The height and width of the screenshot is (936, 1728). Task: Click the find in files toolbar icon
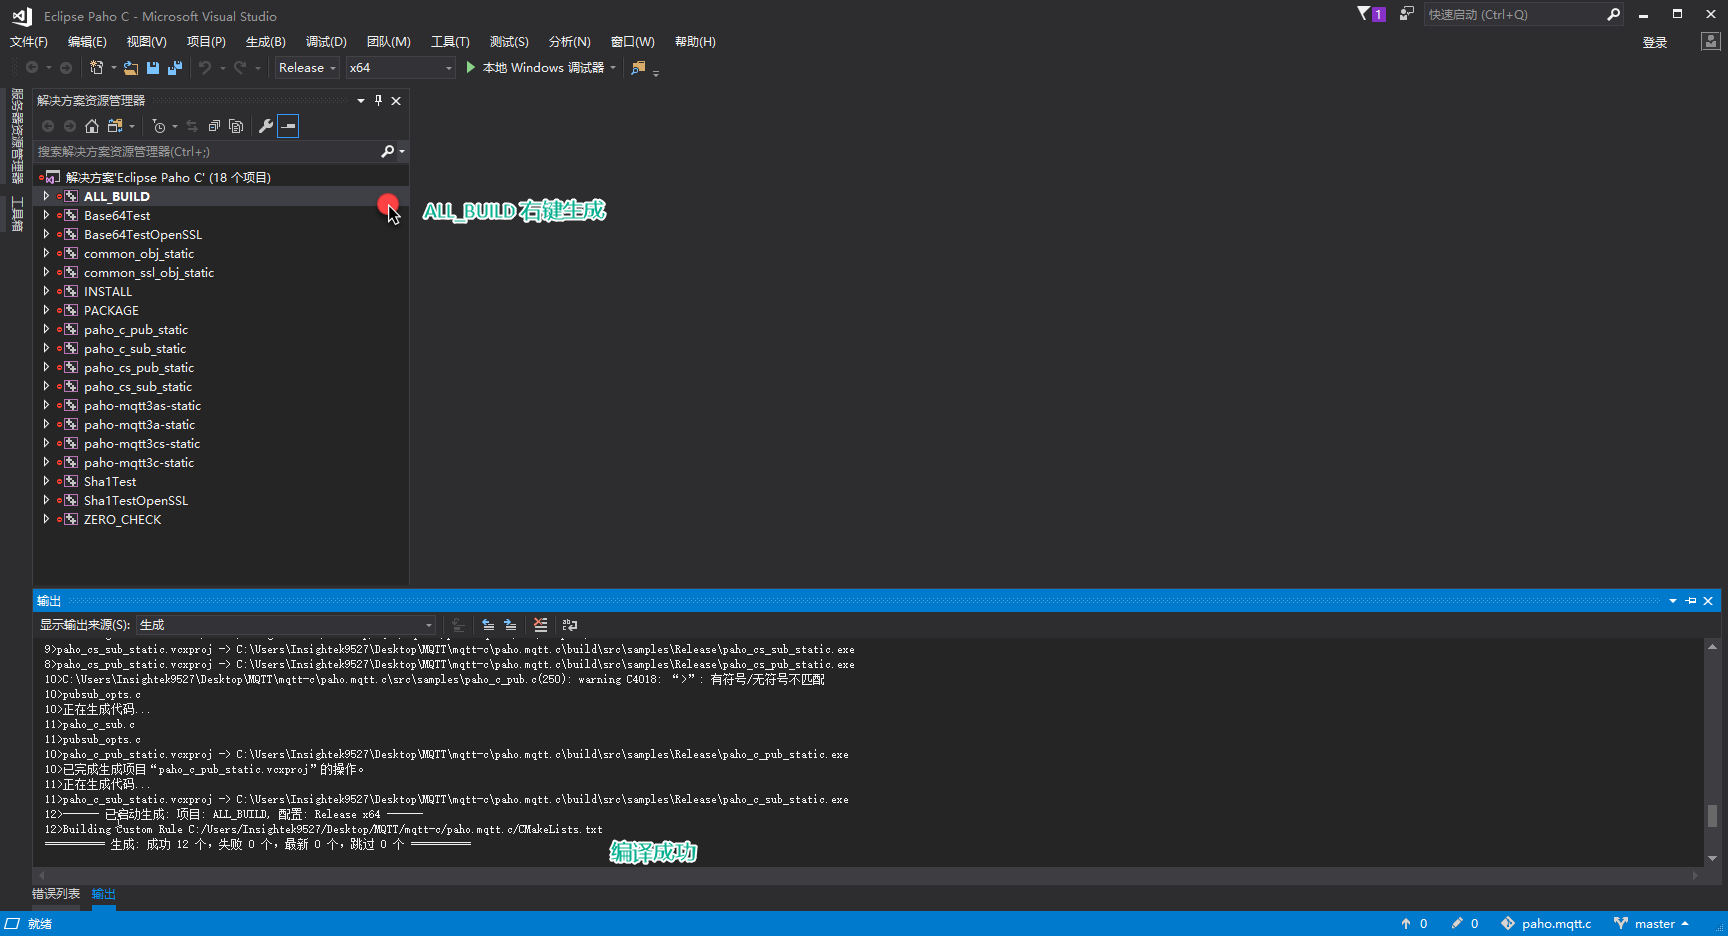[x=638, y=67]
